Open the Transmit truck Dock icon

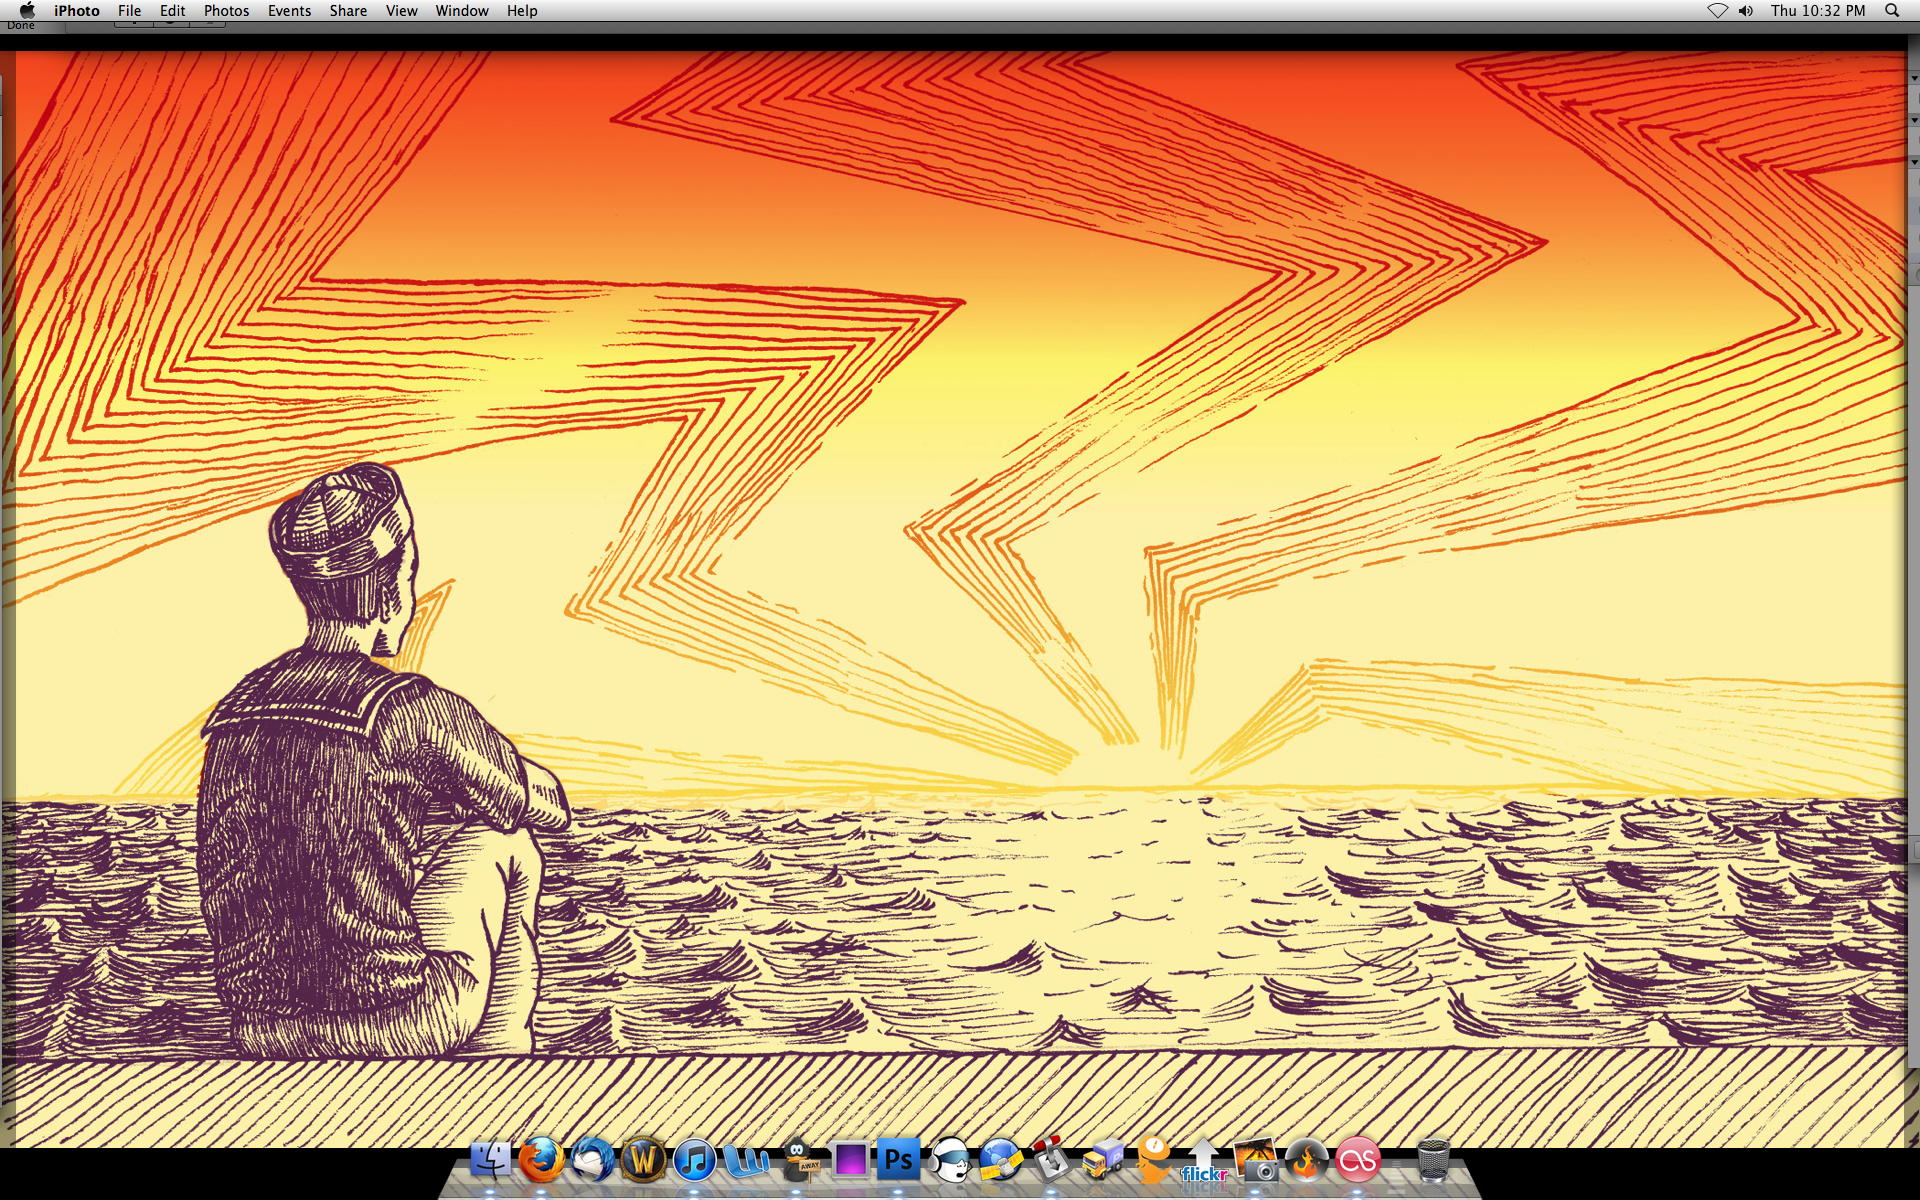[x=1102, y=1160]
